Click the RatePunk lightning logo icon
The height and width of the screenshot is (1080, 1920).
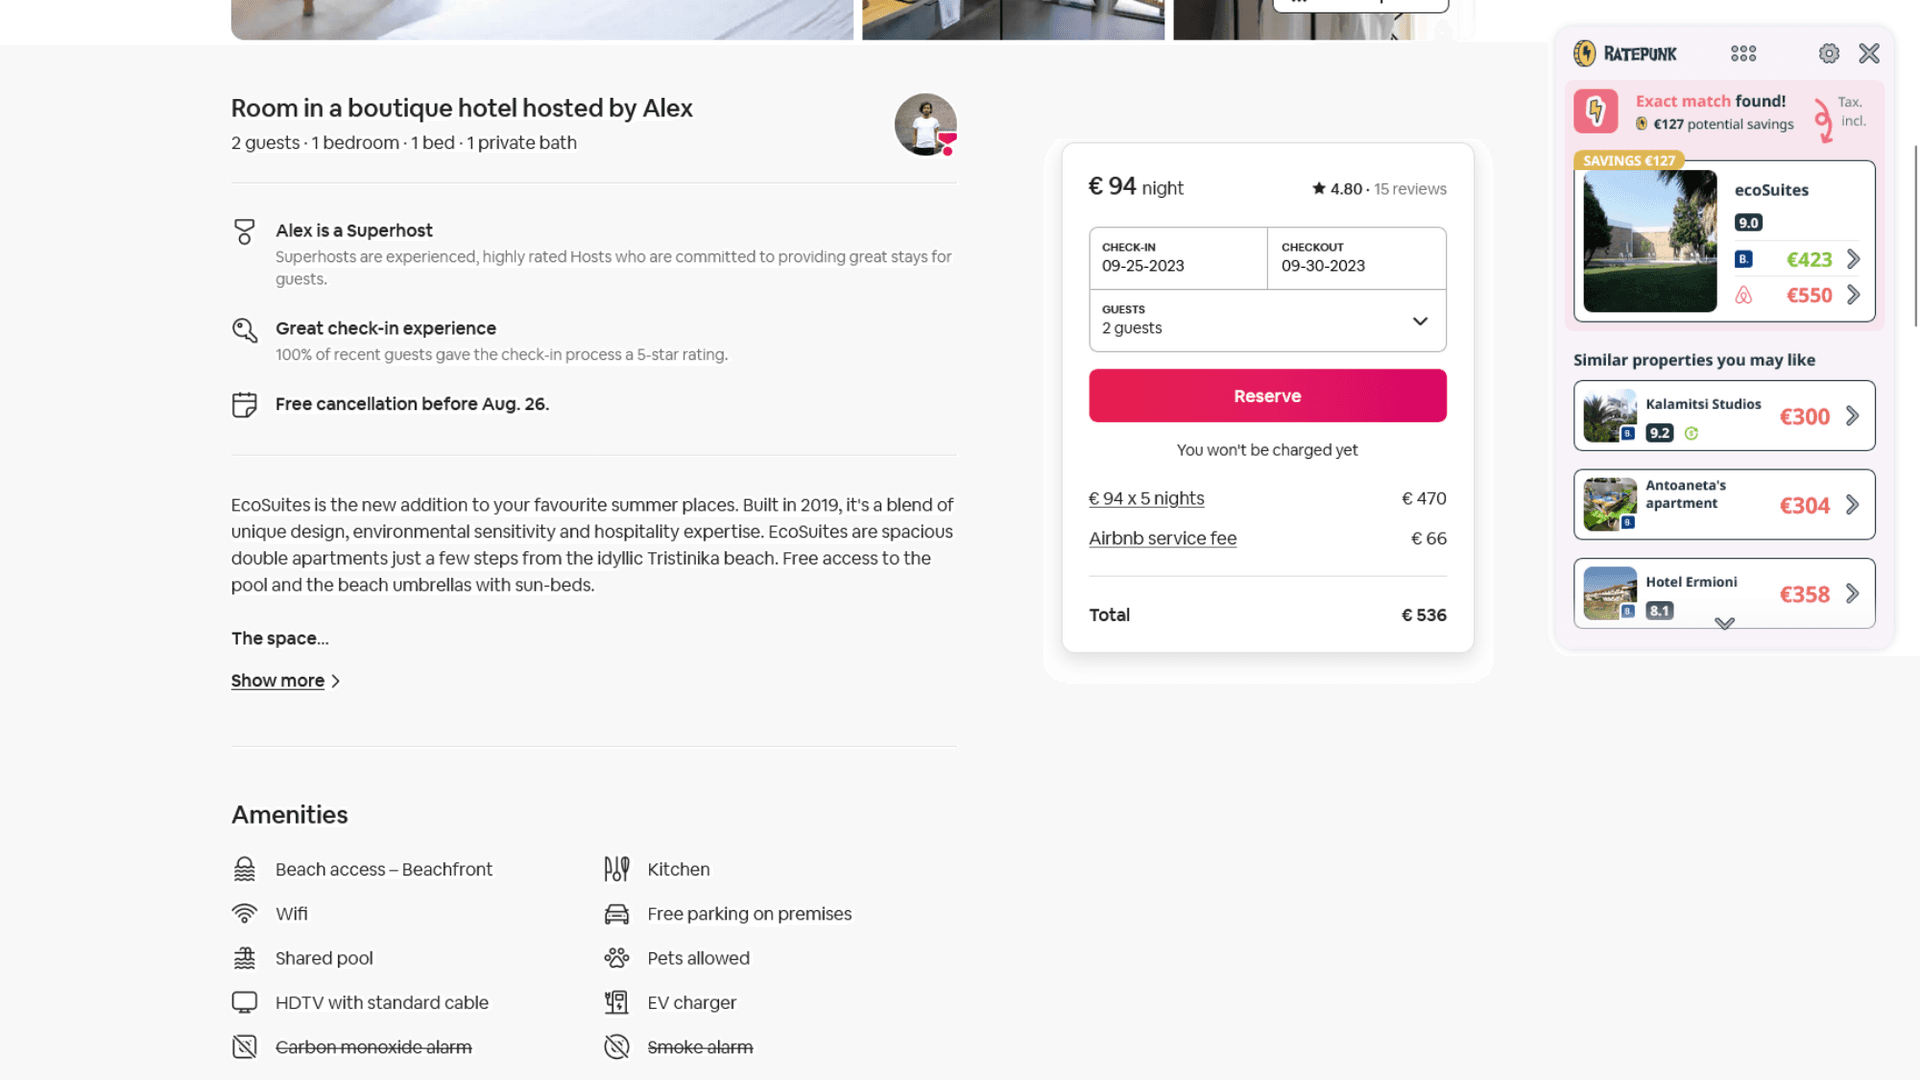pos(1585,53)
